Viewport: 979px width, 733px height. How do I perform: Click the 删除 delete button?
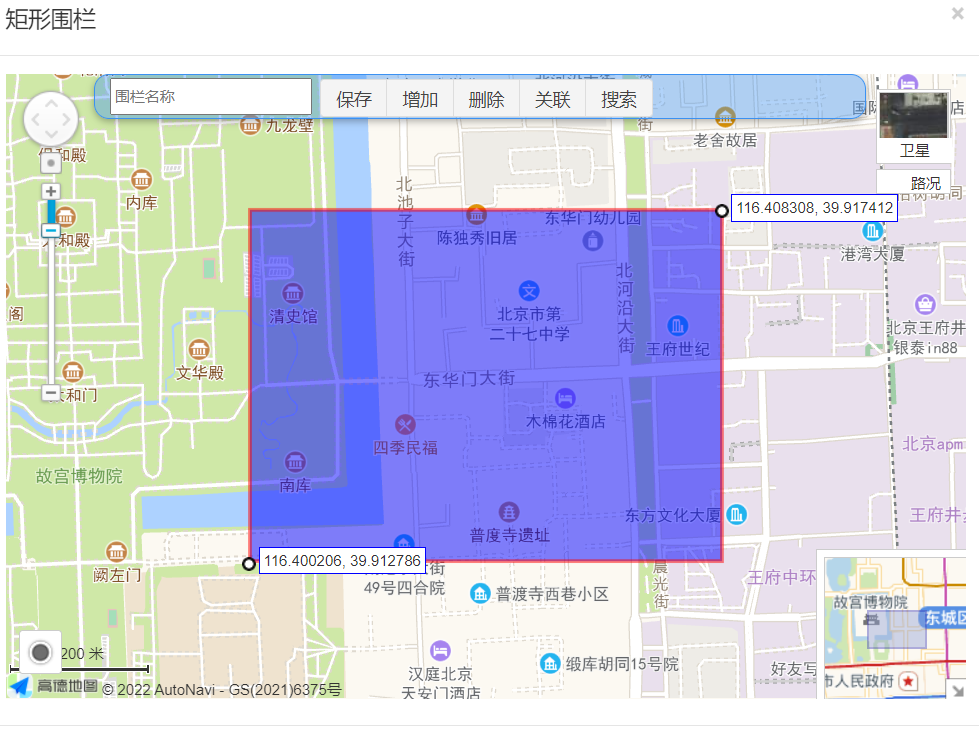(486, 99)
